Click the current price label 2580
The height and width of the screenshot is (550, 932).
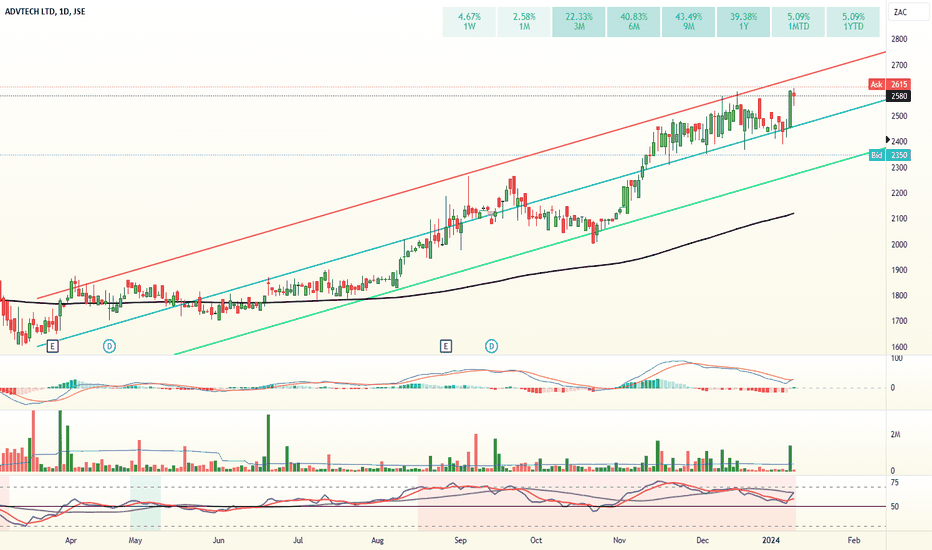[899, 96]
